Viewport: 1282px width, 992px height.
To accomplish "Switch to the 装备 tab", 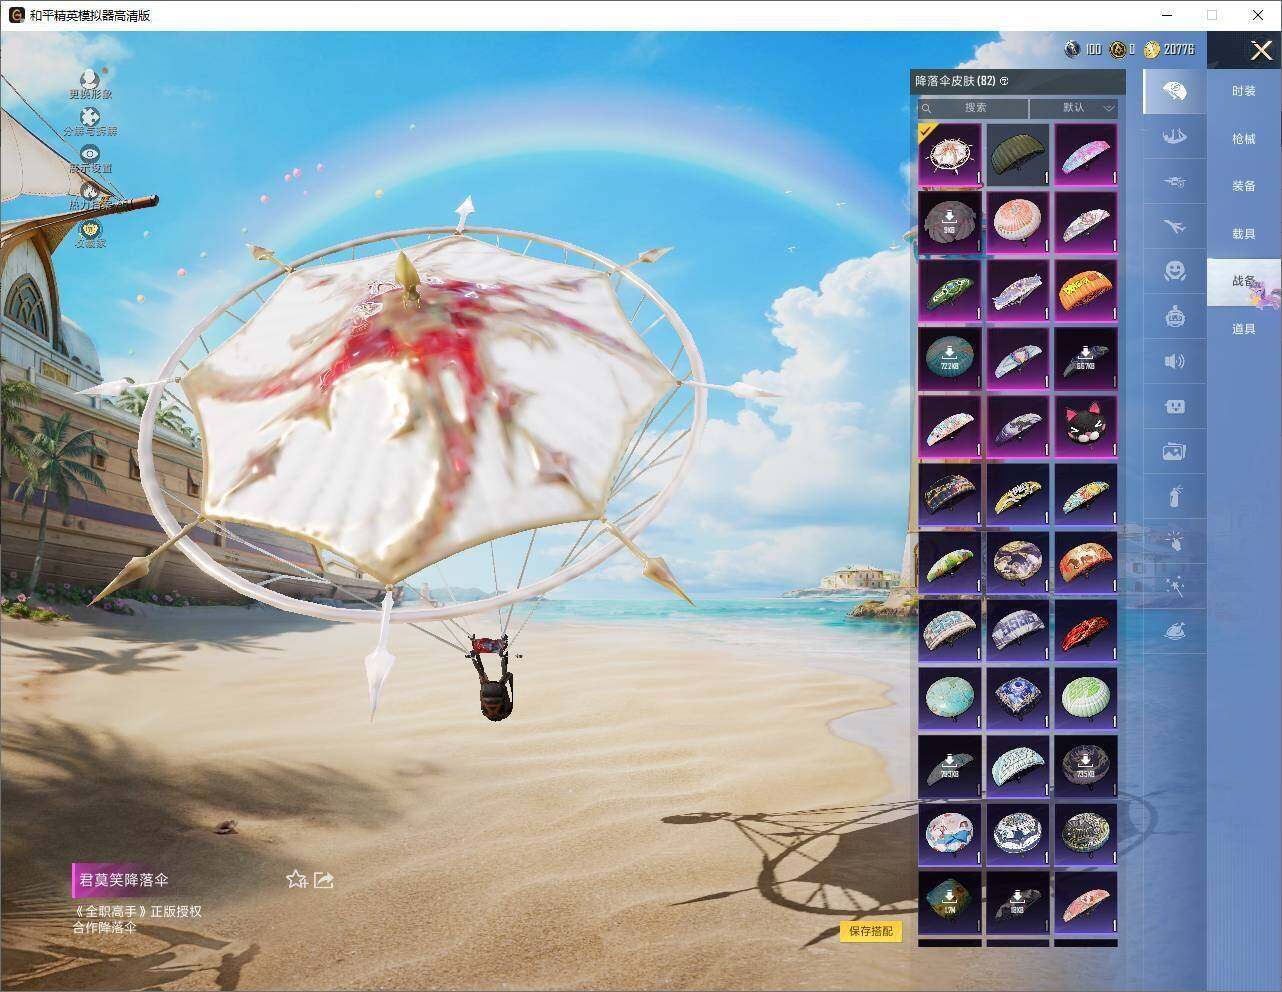I will (1244, 186).
